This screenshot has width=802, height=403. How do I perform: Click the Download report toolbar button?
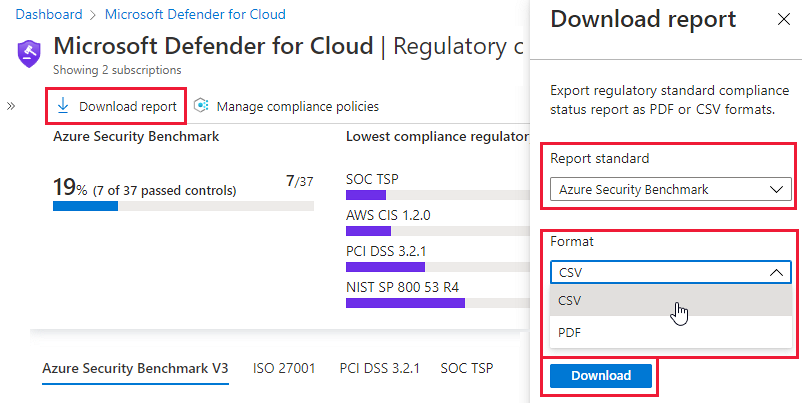[x=117, y=106]
